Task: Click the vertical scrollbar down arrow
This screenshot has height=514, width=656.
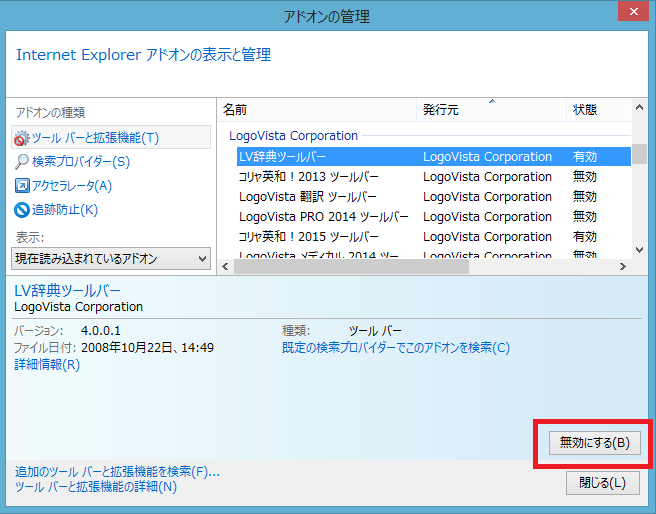Action: [x=639, y=250]
